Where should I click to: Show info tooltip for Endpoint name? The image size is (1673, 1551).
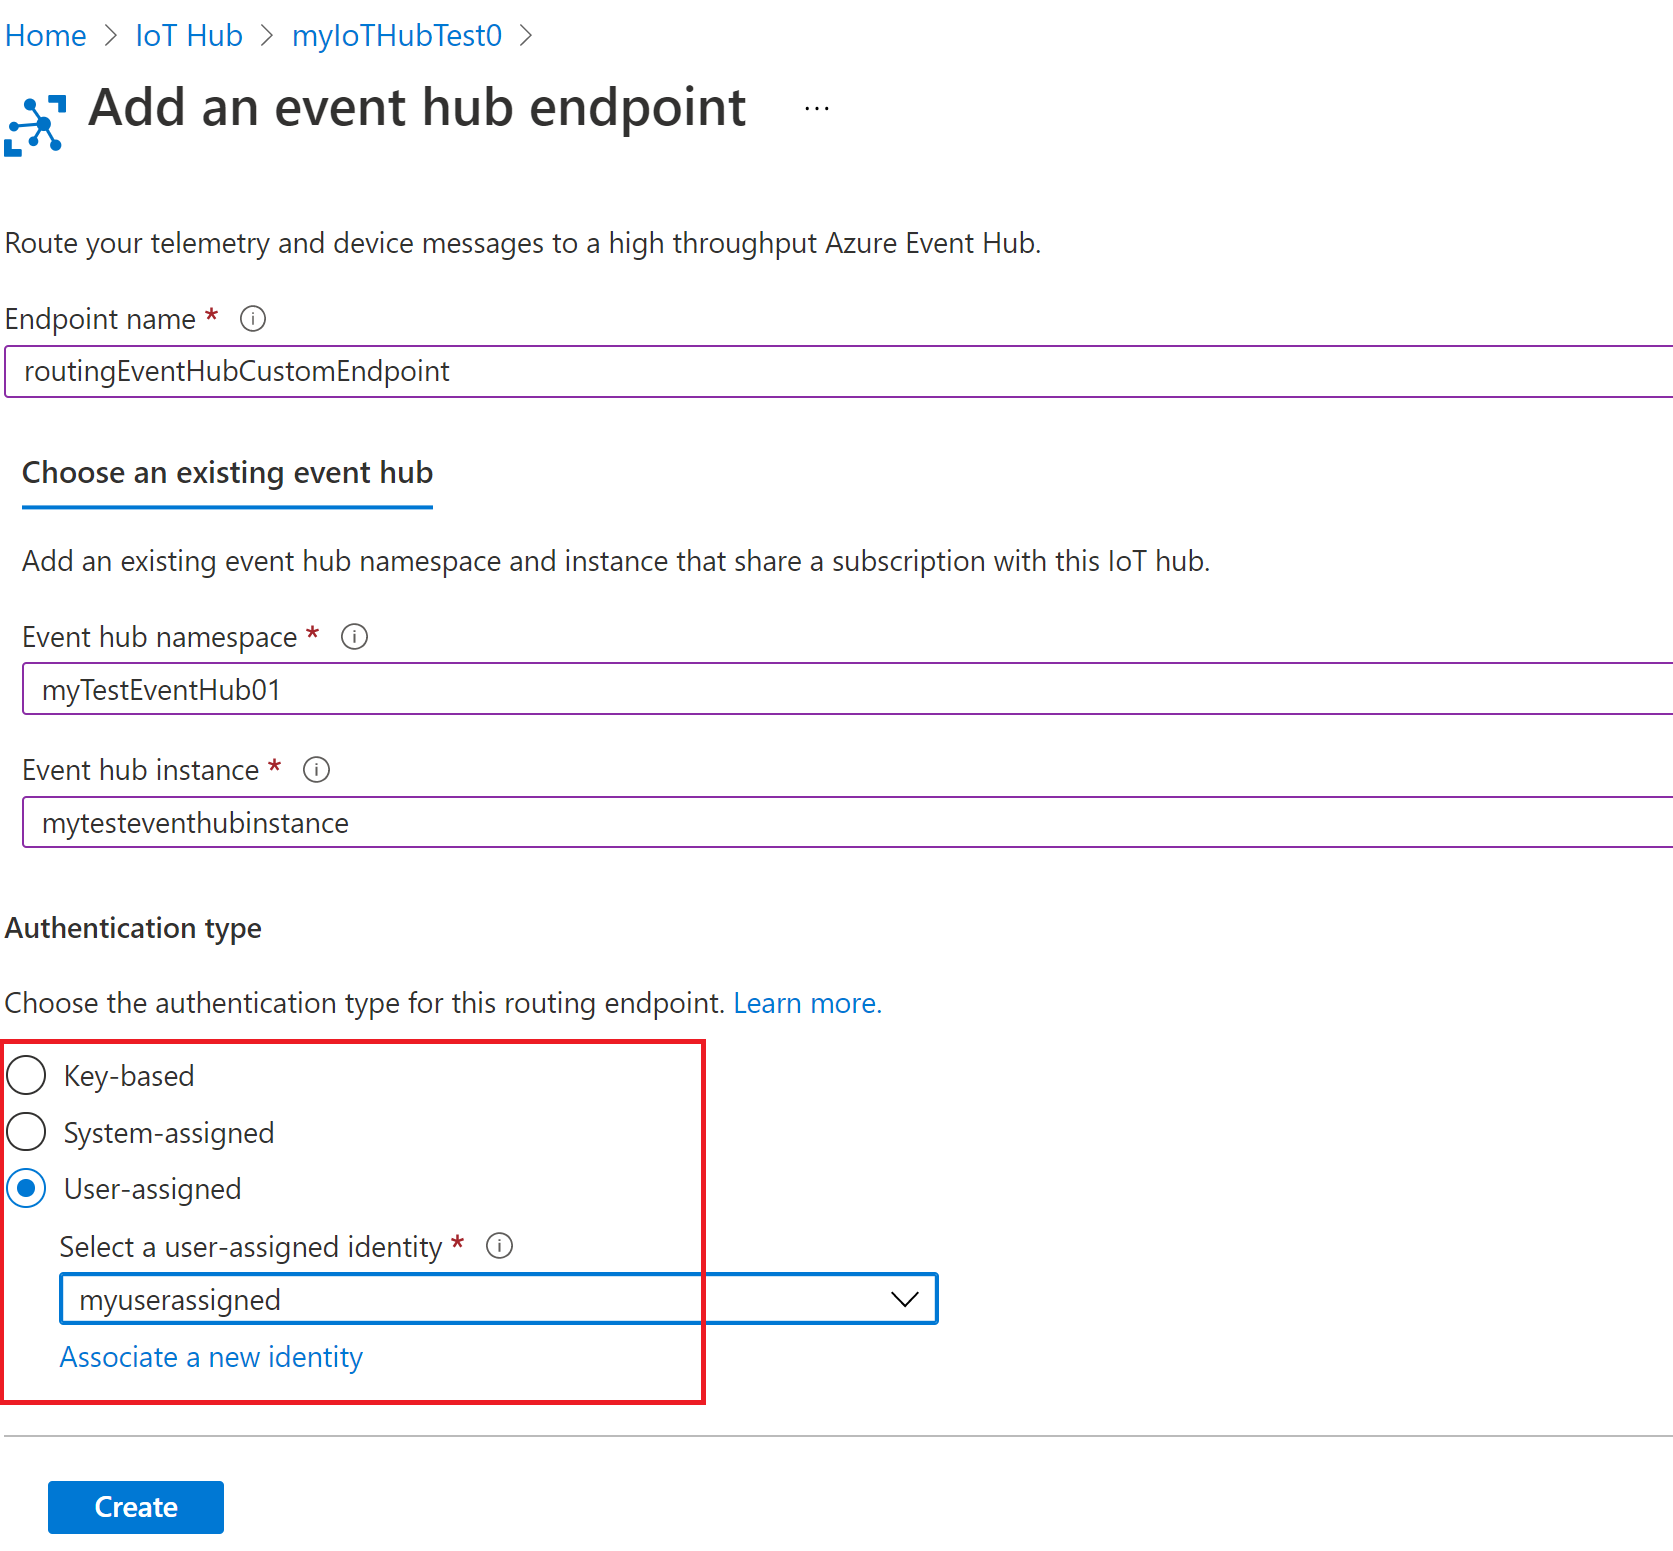click(253, 319)
